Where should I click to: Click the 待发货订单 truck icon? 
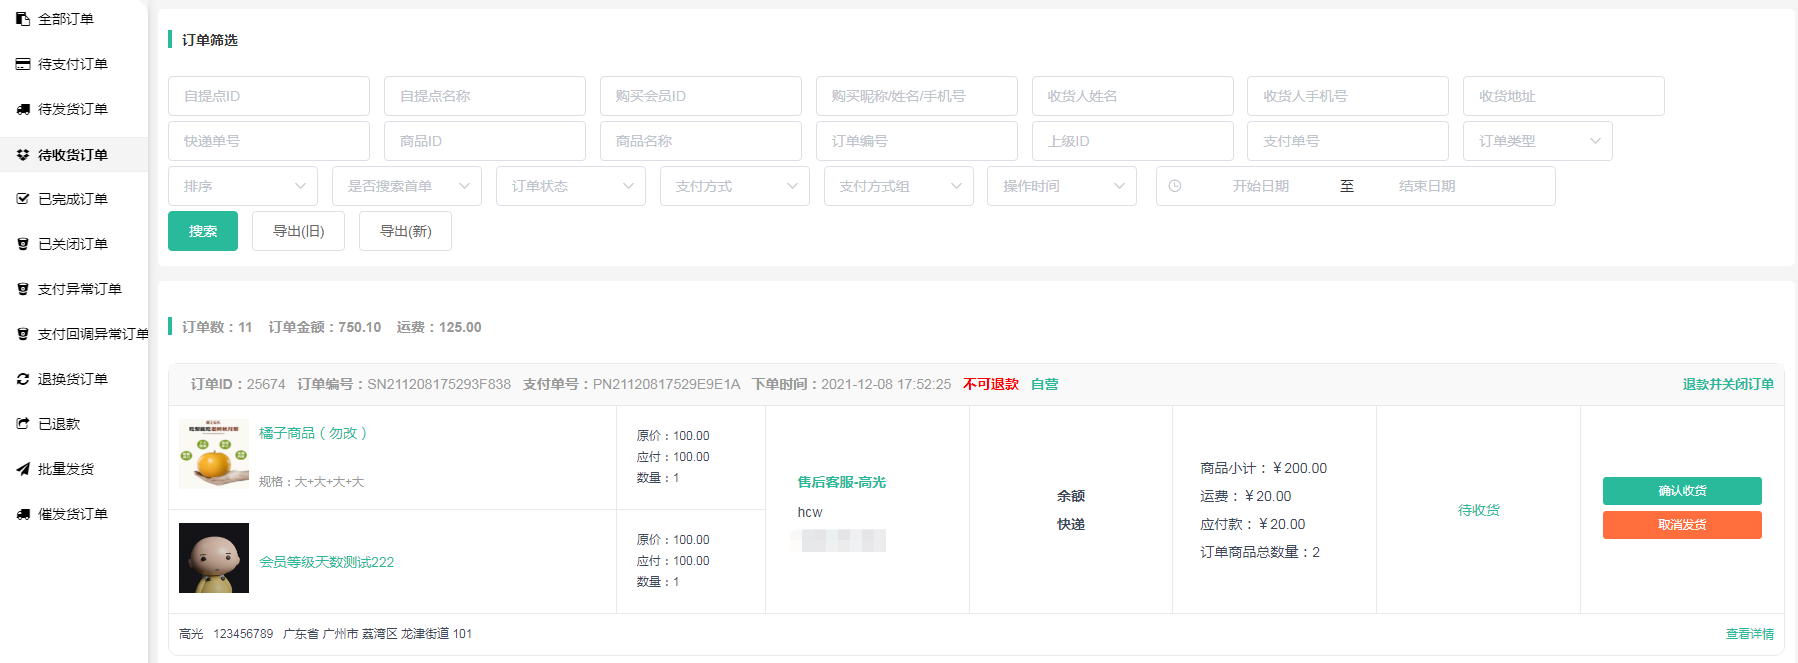[23, 109]
